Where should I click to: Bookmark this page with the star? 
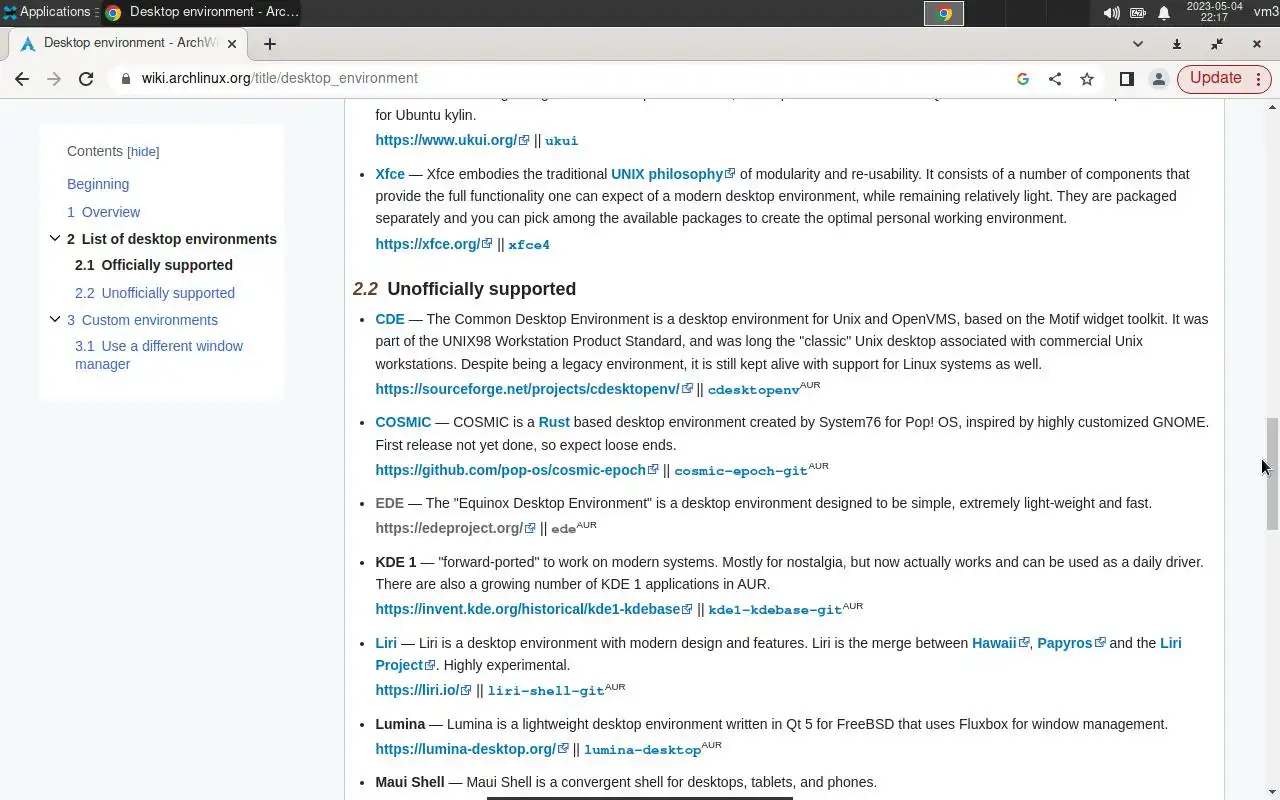1087,79
